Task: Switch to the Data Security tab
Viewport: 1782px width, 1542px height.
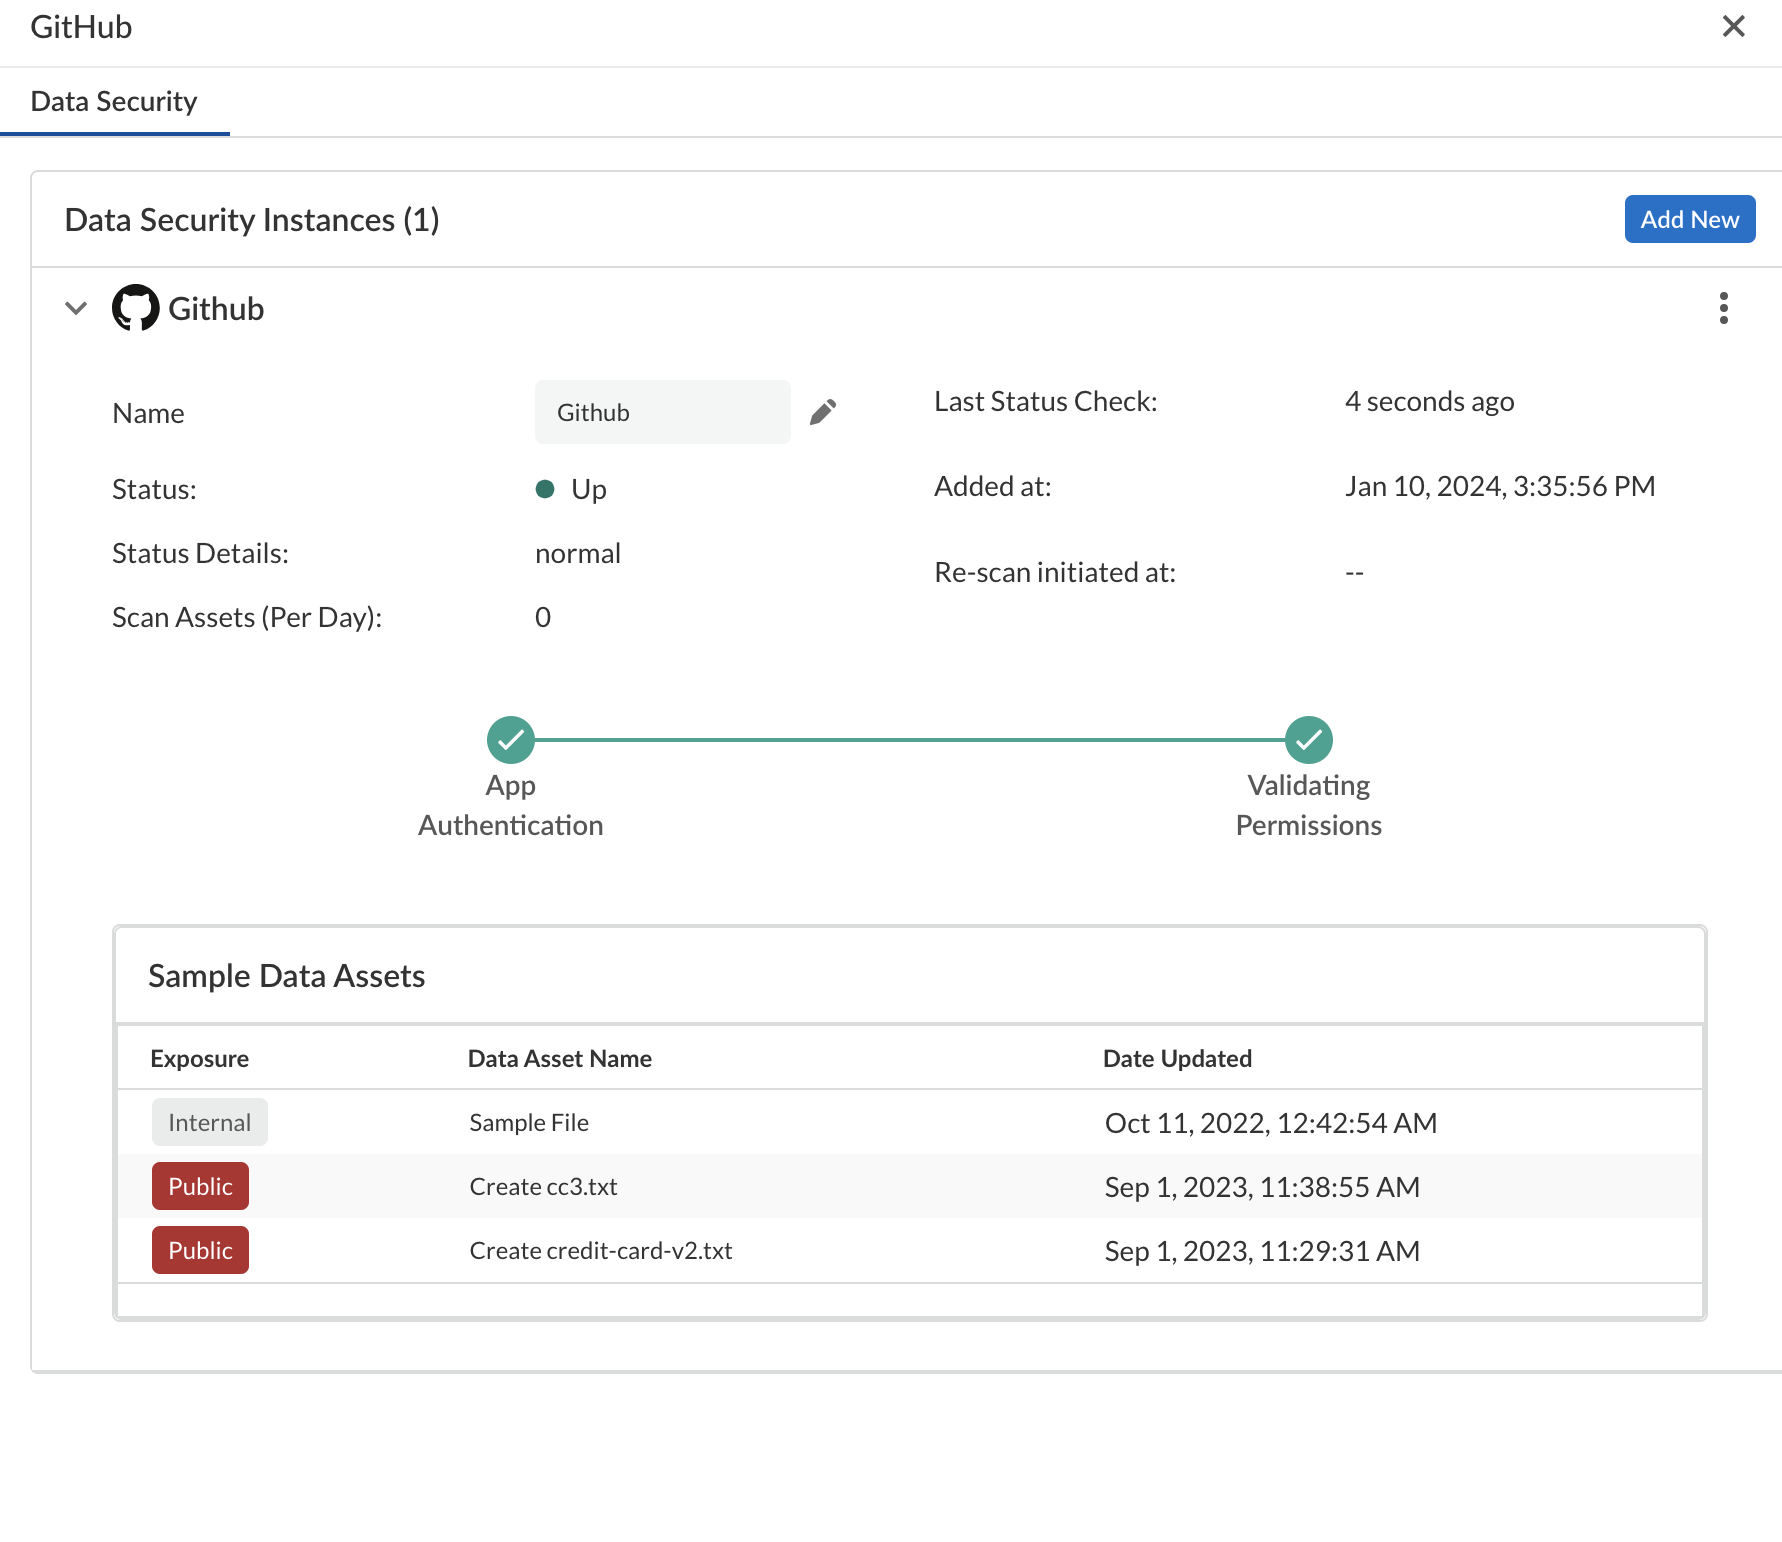Action: click(x=114, y=101)
